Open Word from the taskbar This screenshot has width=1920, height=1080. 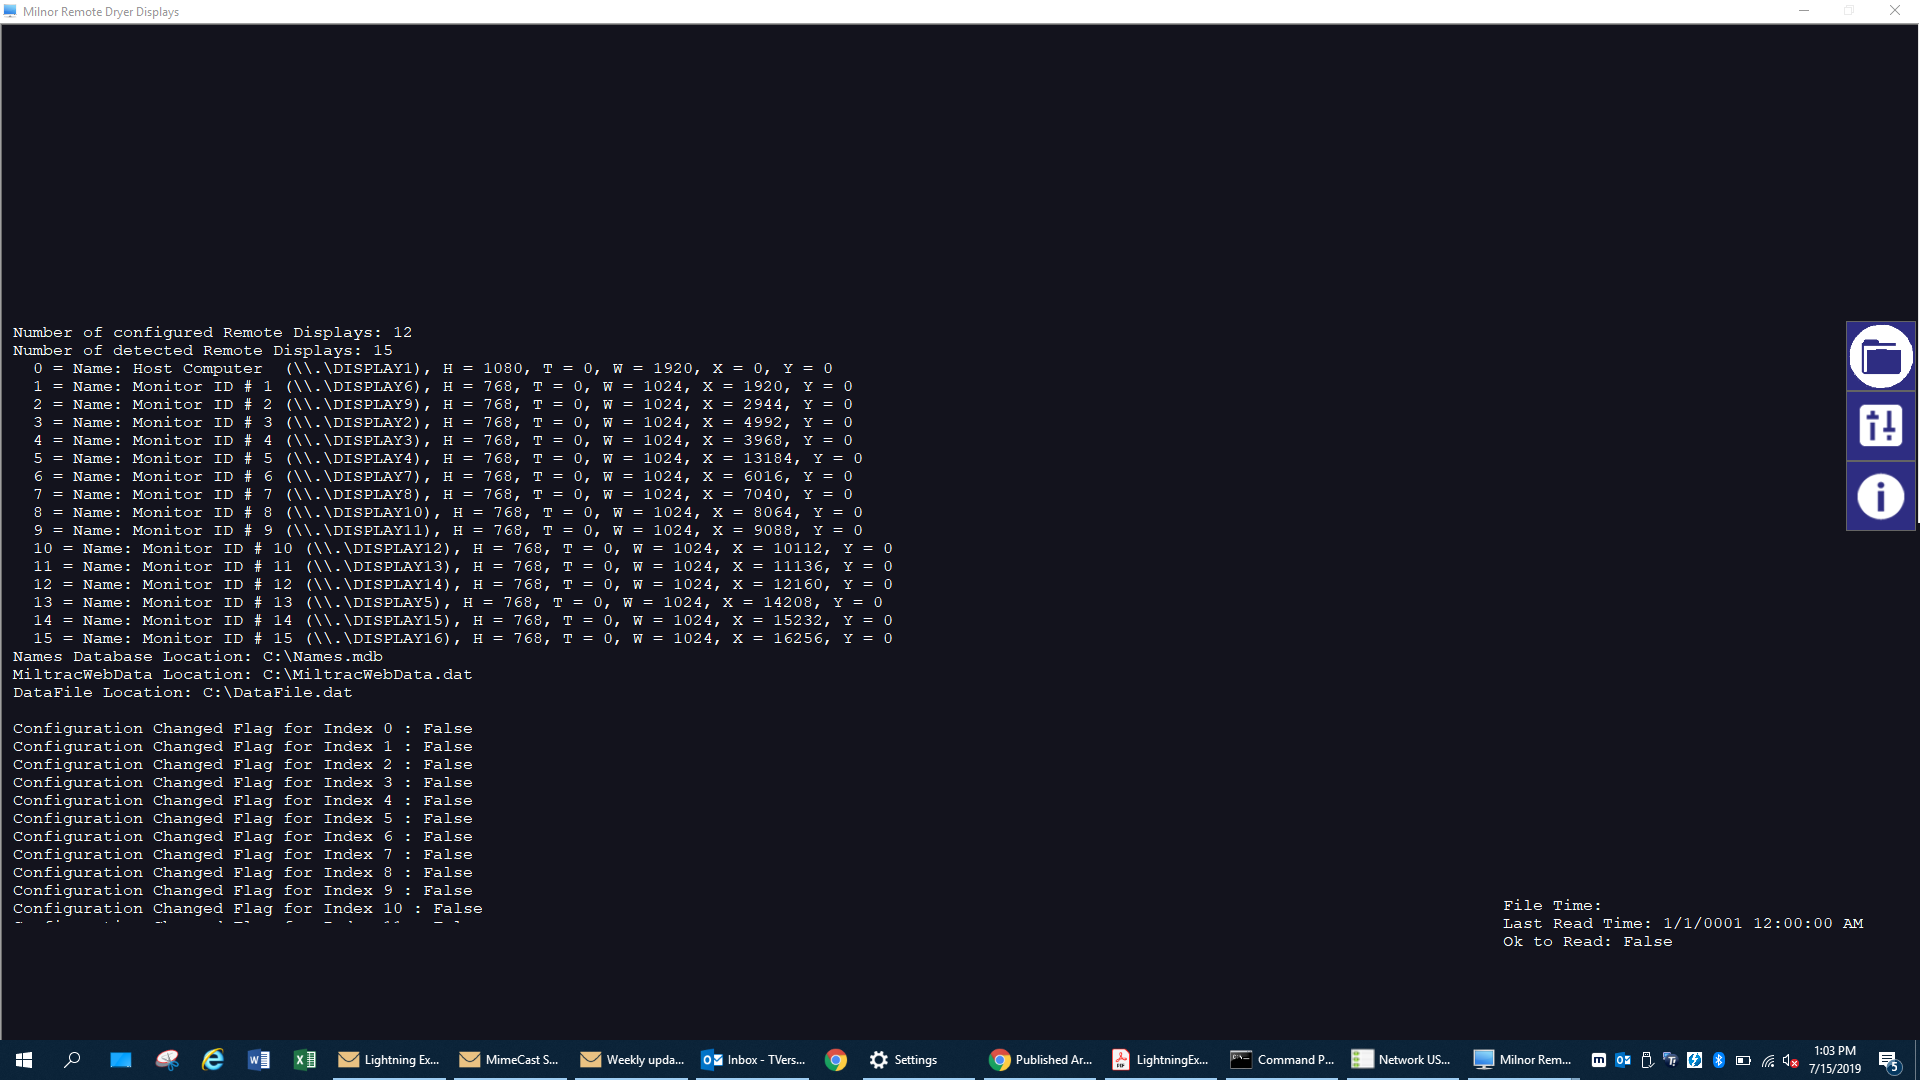[x=259, y=1060]
